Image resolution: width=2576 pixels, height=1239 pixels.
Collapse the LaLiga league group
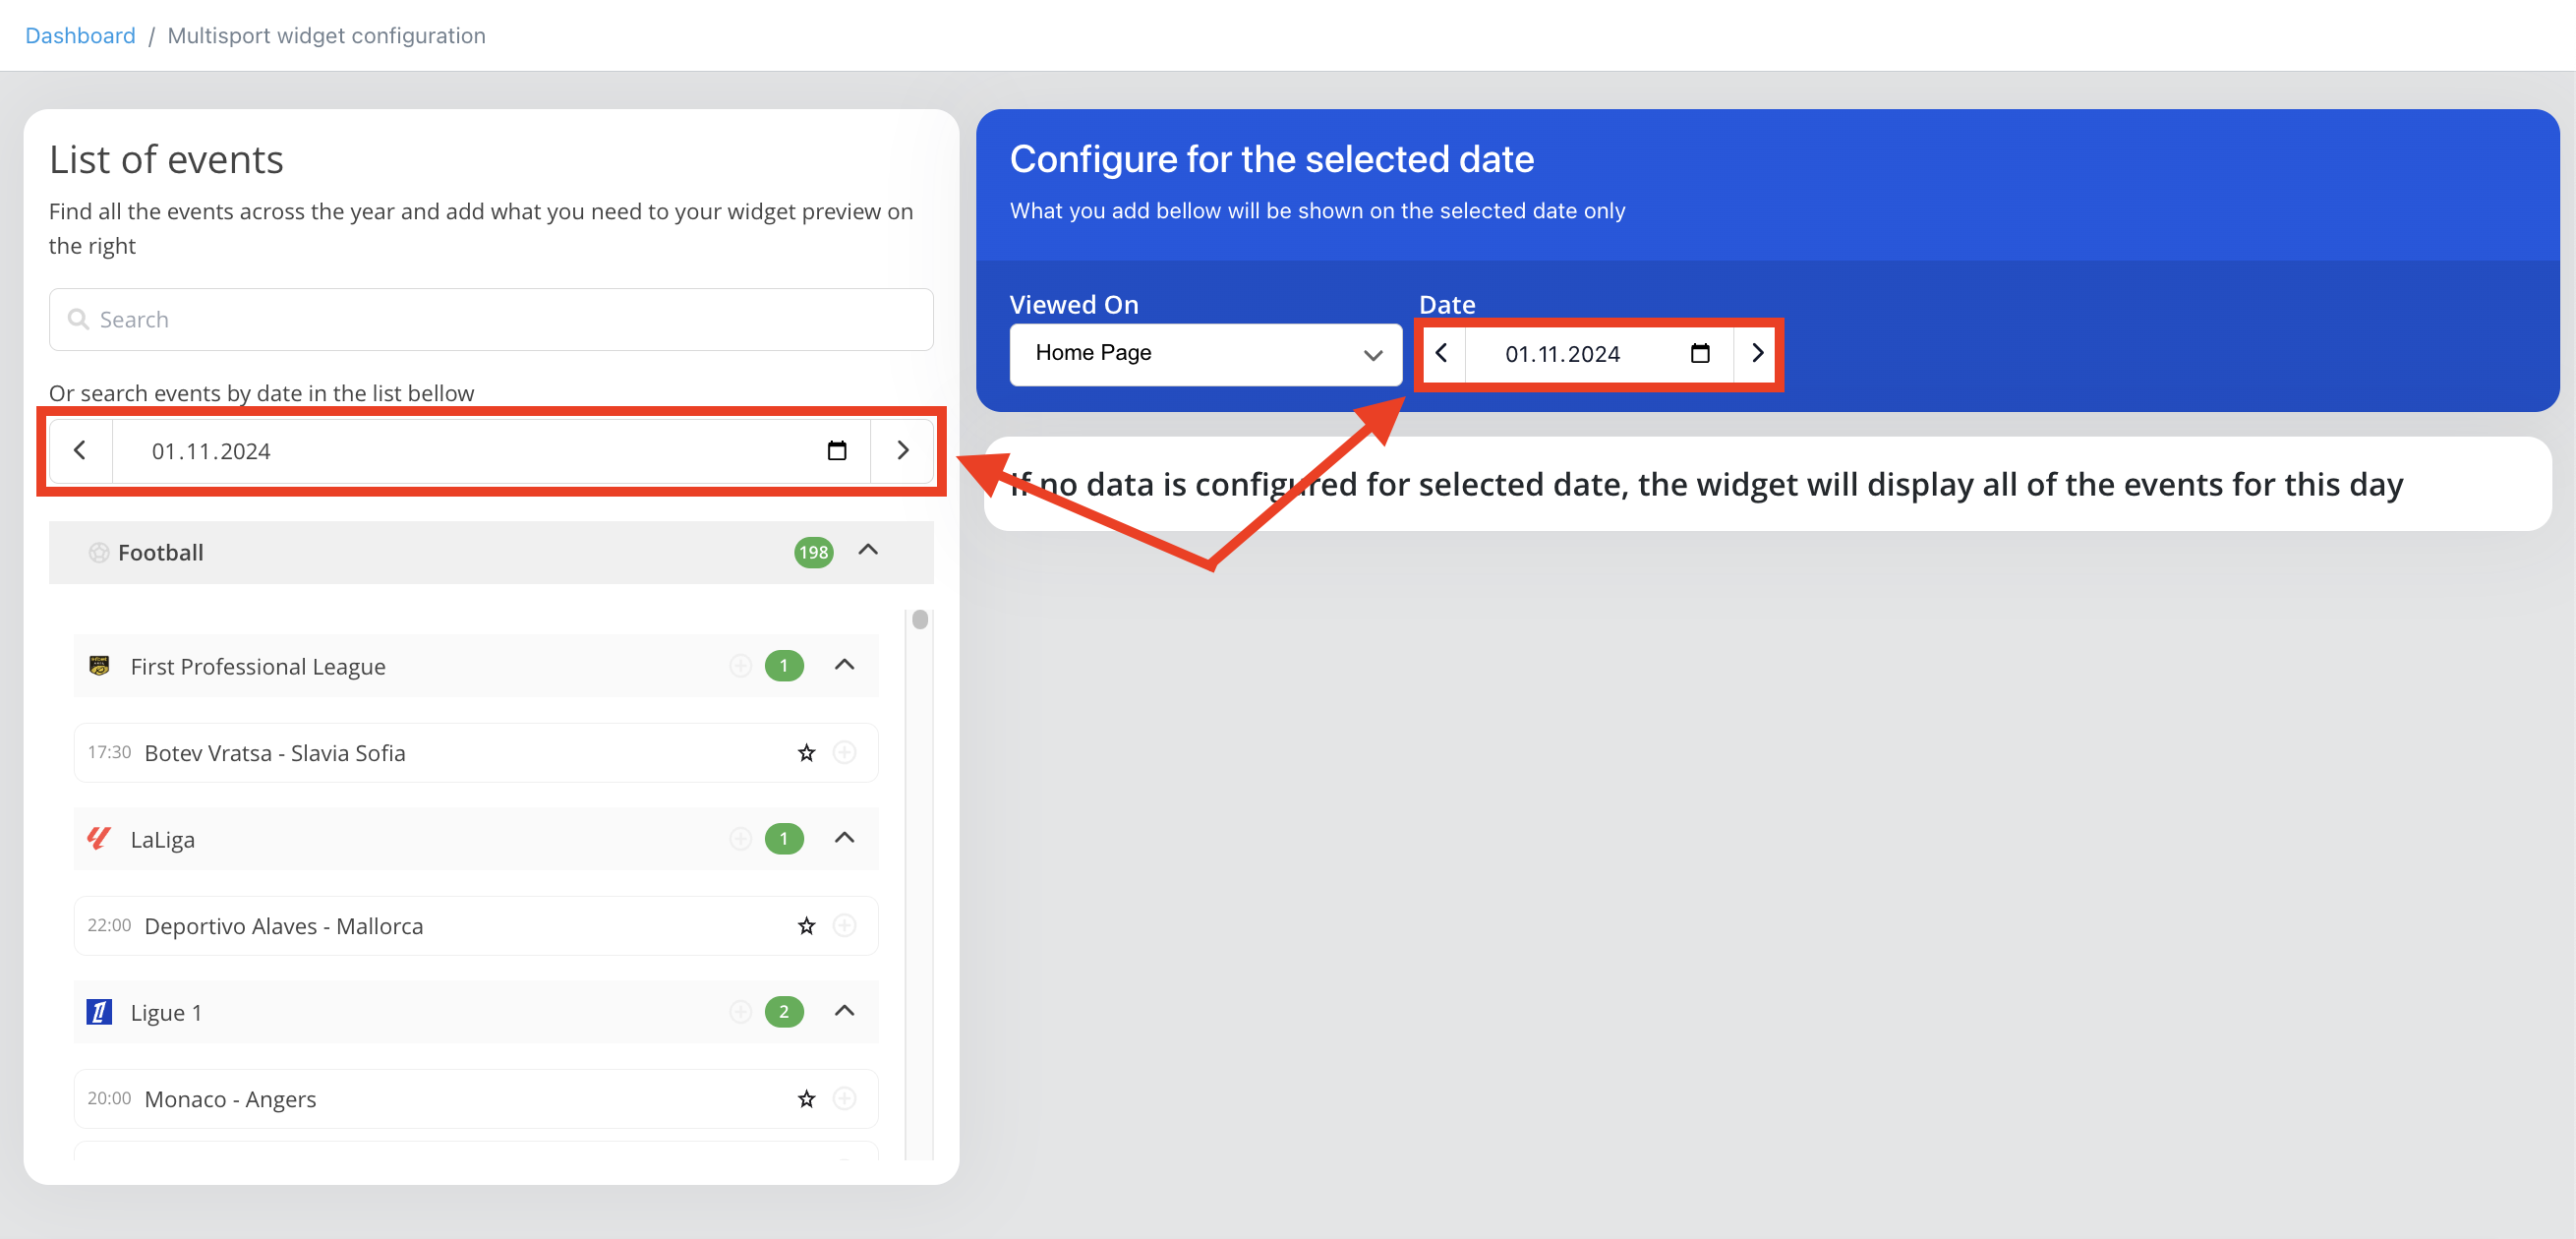pyautogui.click(x=845, y=838)
